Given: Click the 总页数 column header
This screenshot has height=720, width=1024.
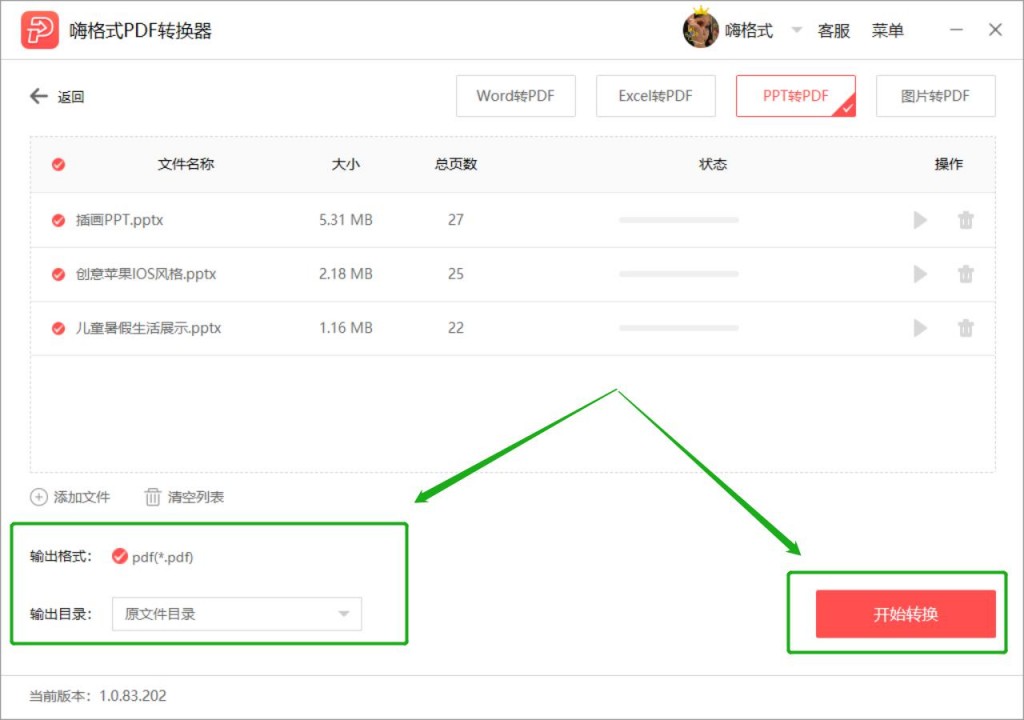Looking at the screenshot, I should coord(456,164).
